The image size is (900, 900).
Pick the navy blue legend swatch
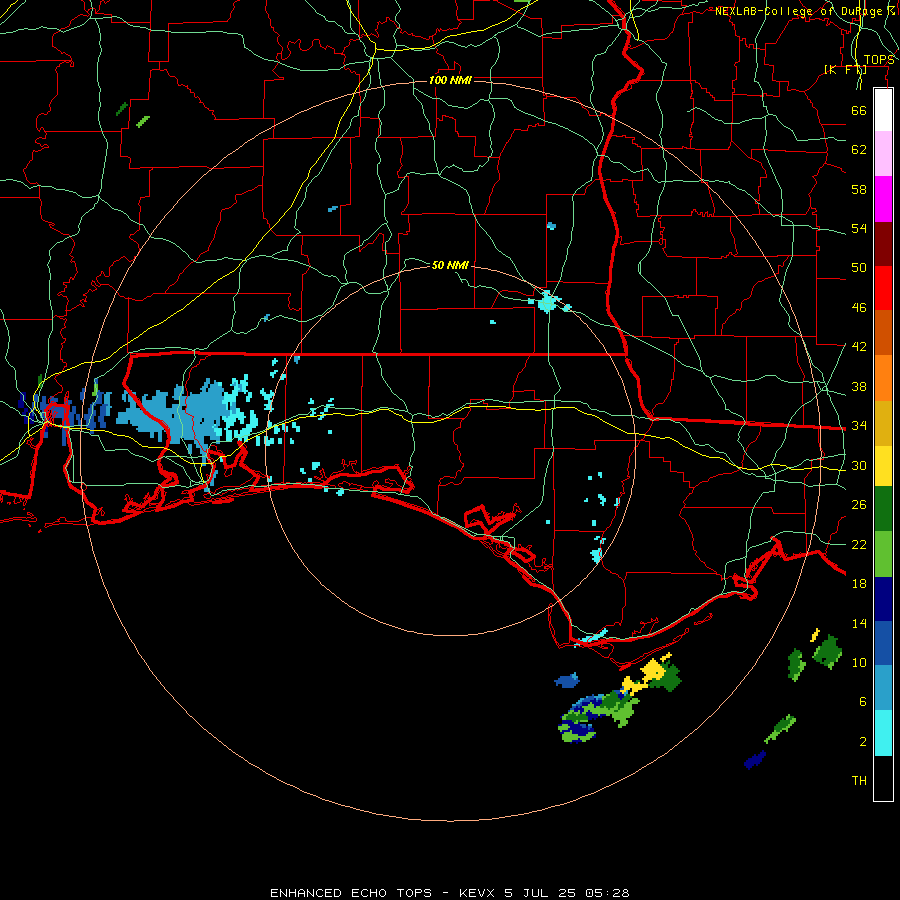(883, 599)
